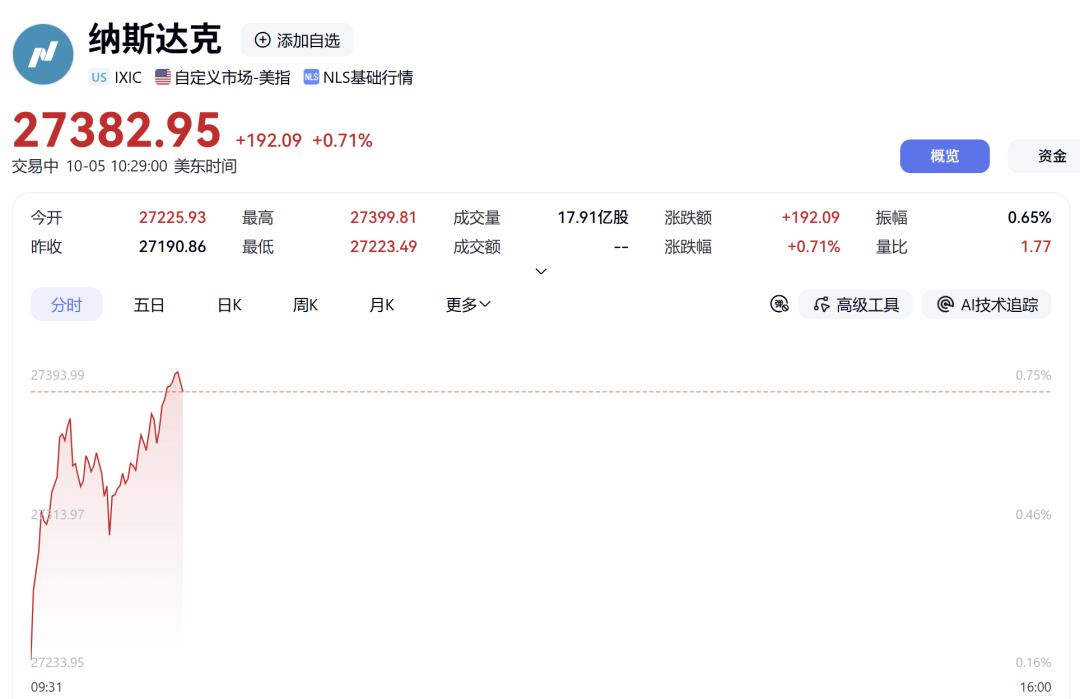This screenshot has width=1080, height=699.
Task: Click the 自定义市场-美指 link
Action: tap(232, 77)
